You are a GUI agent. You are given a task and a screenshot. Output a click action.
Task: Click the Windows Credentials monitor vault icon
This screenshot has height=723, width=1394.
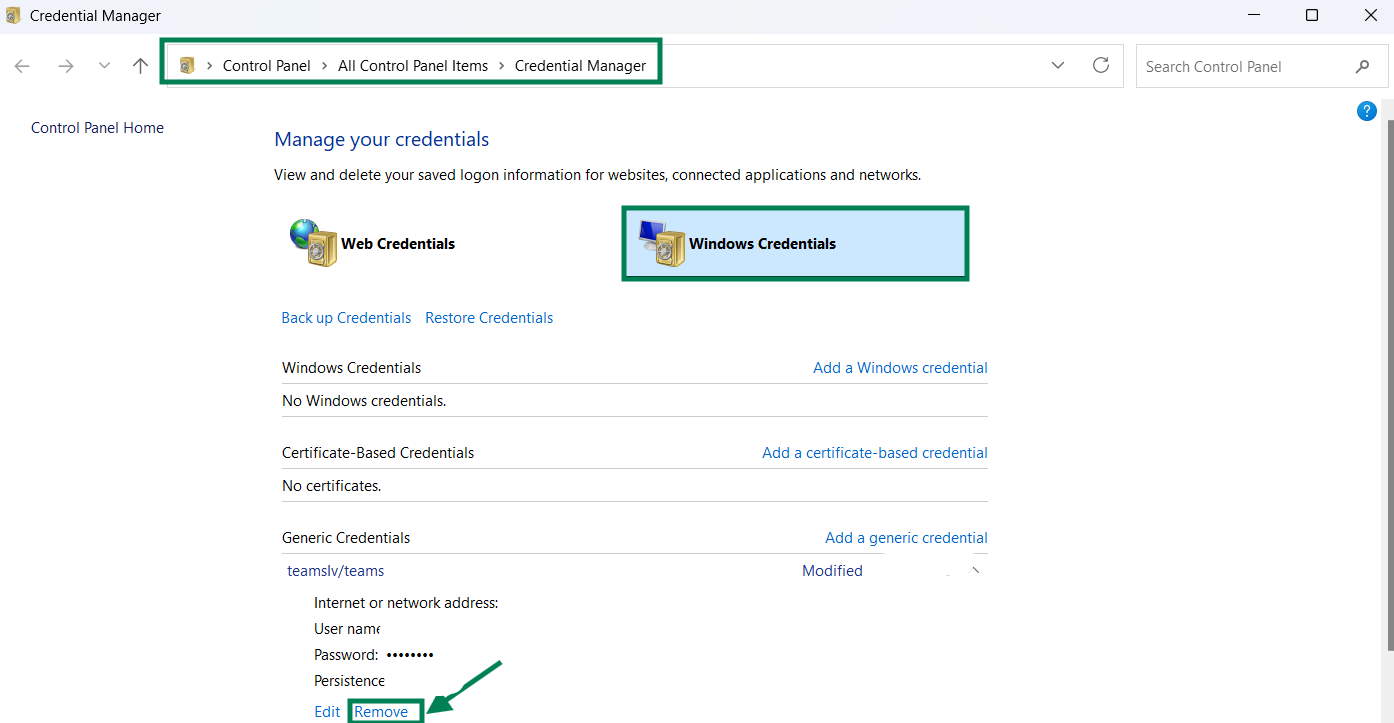tap(662, 243)
